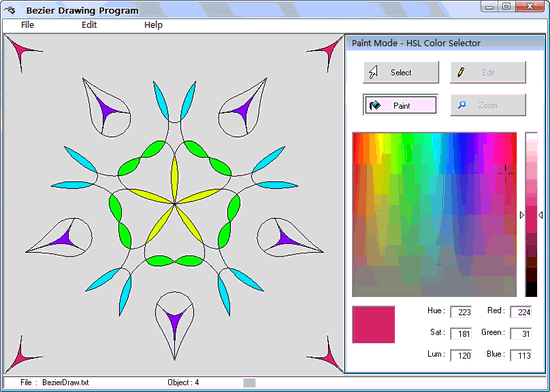Click the Edit mode button label
The height and width of the screenshot is (392, 550).
(x=488, y=73)
